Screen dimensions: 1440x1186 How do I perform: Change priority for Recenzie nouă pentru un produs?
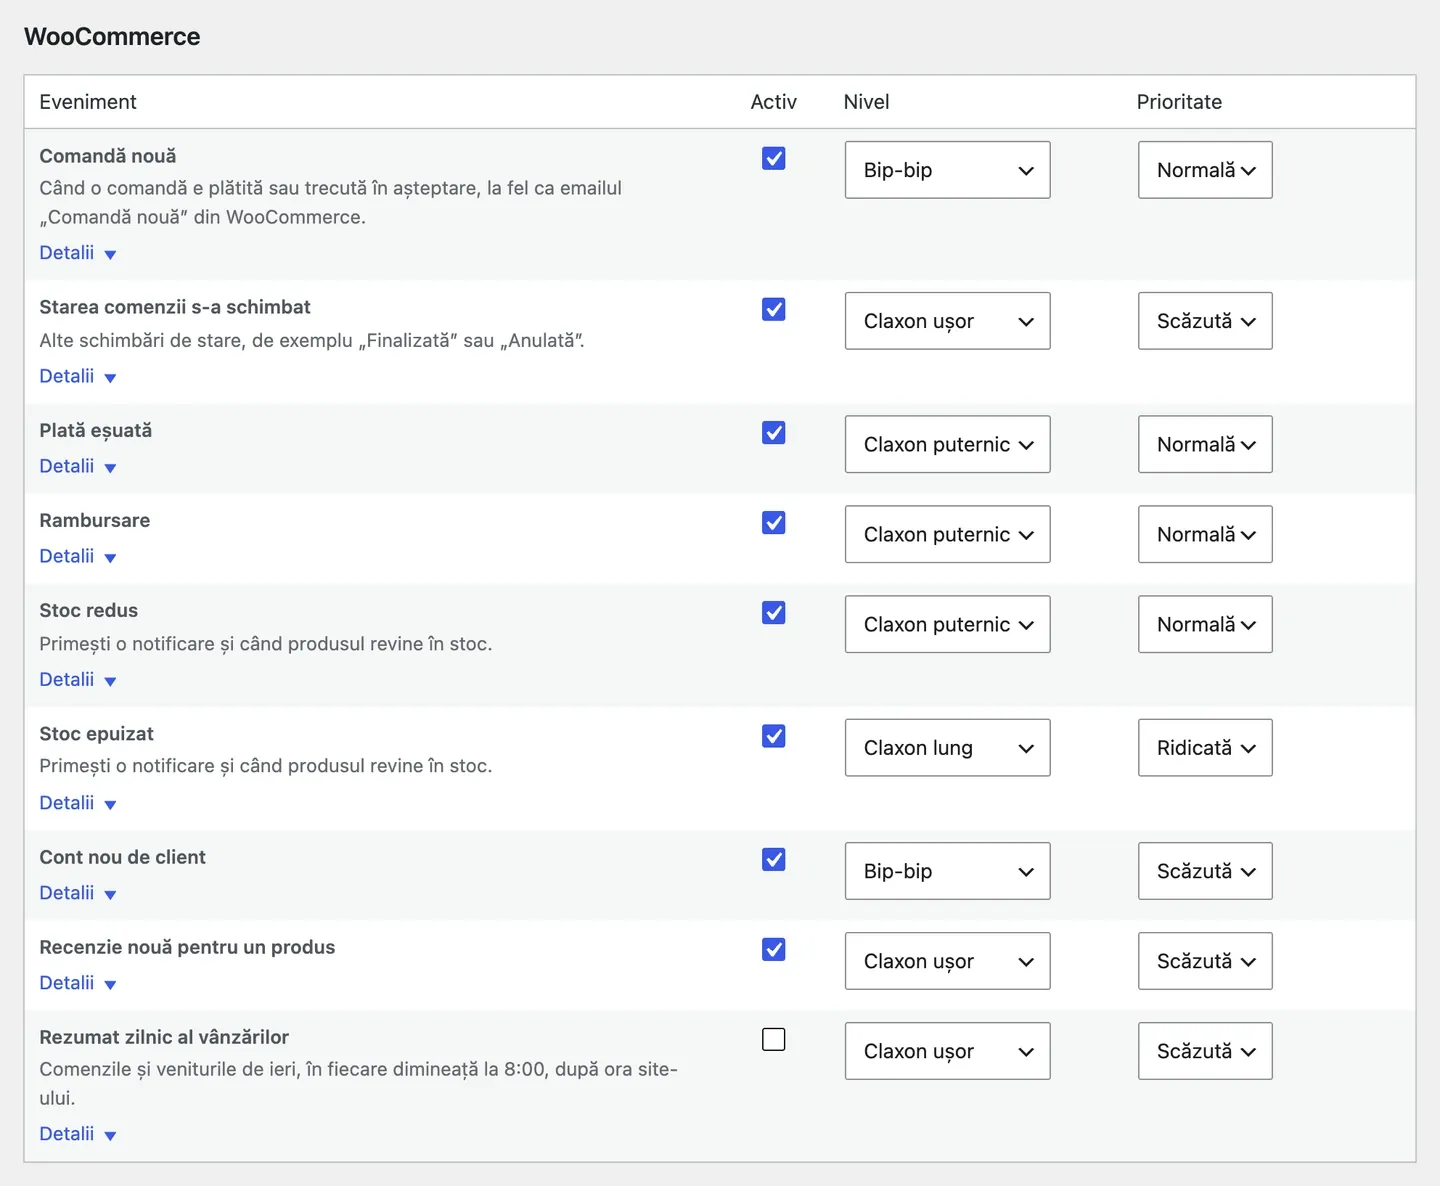pos(1205,961)
